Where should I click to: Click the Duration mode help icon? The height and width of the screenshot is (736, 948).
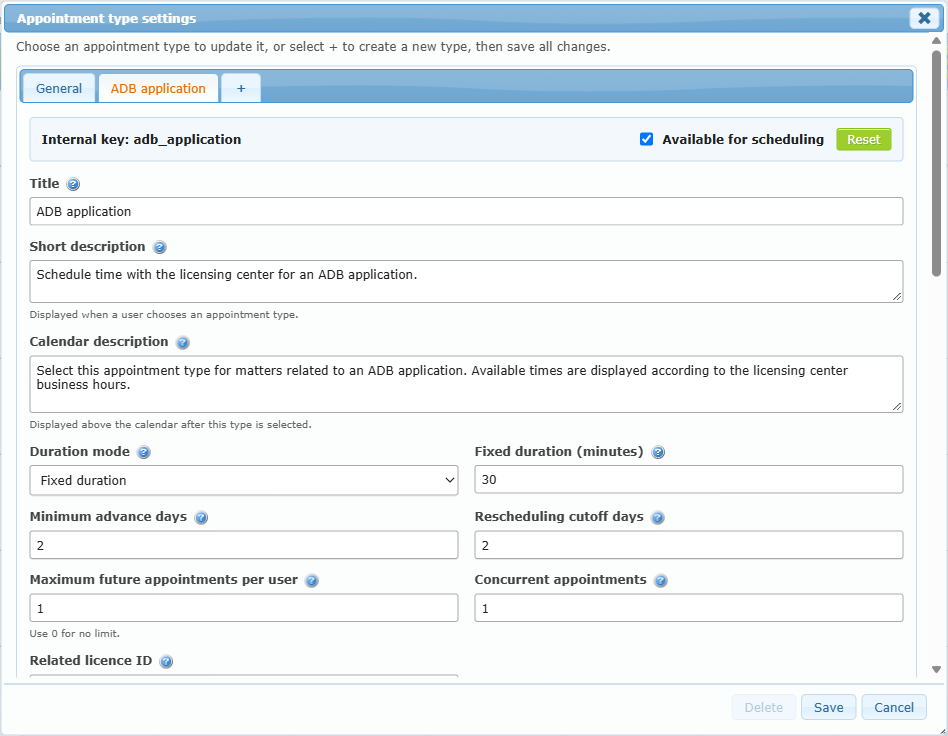coord(144,452)
